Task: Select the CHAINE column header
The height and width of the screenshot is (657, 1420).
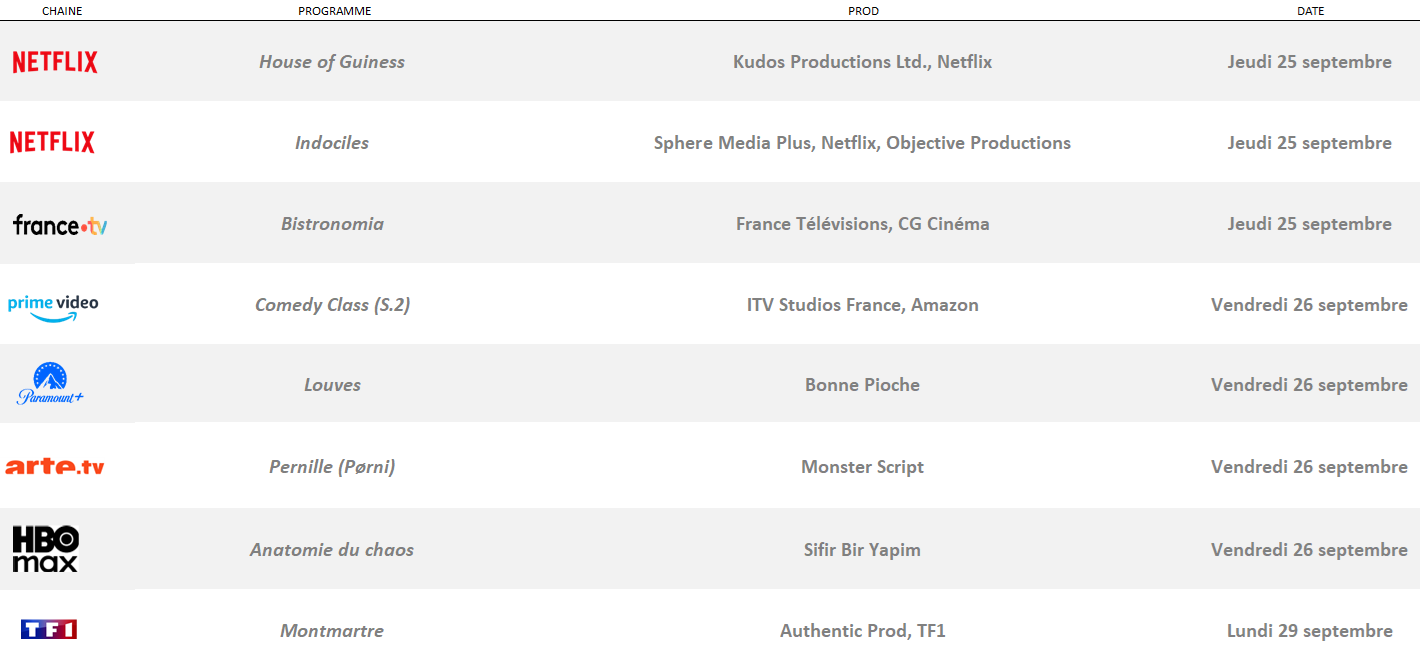Action: pyautogui.click(x=62, y=11)
